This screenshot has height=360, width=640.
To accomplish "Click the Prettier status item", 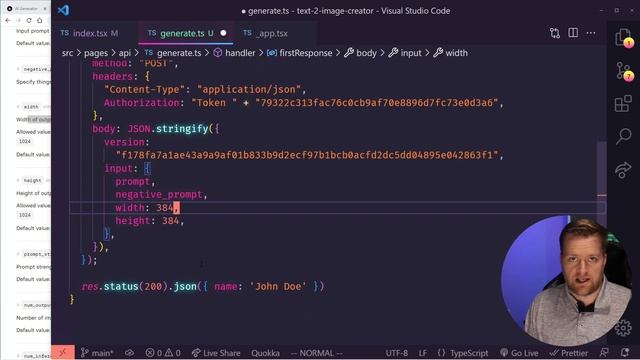I will pyautogui.click(x=569, y=353).
